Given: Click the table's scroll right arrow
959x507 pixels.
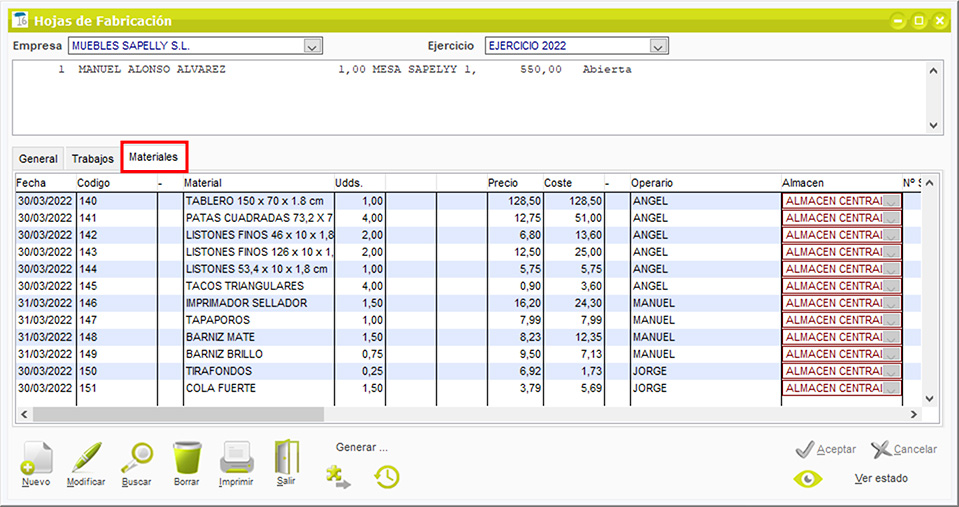Looking at the screenshot, I should point(914,414).
